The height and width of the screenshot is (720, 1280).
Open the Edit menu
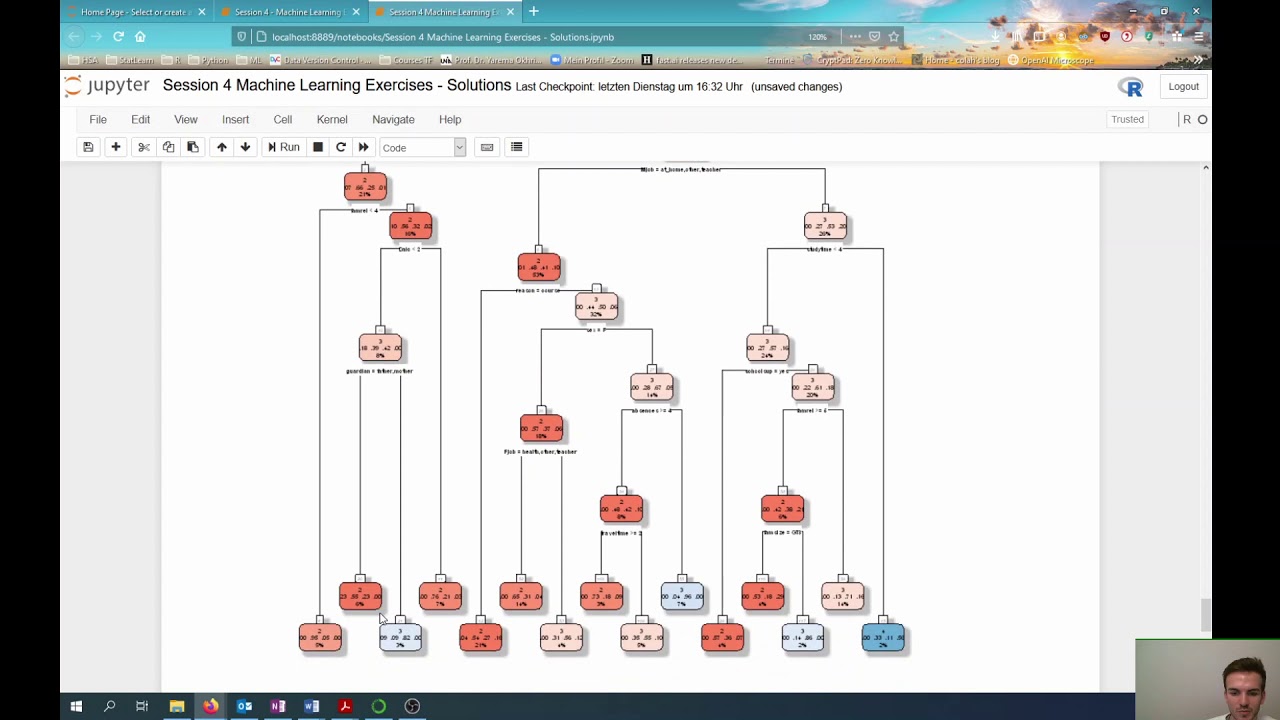pos(140,119)
